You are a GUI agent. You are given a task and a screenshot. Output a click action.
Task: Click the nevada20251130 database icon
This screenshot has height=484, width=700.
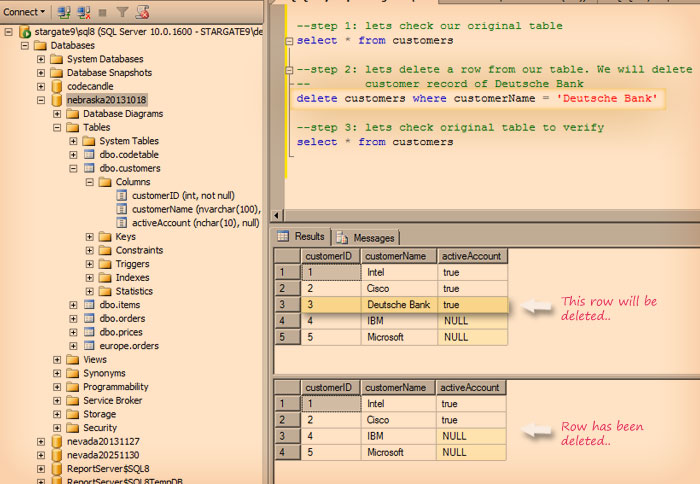(57, 455)
